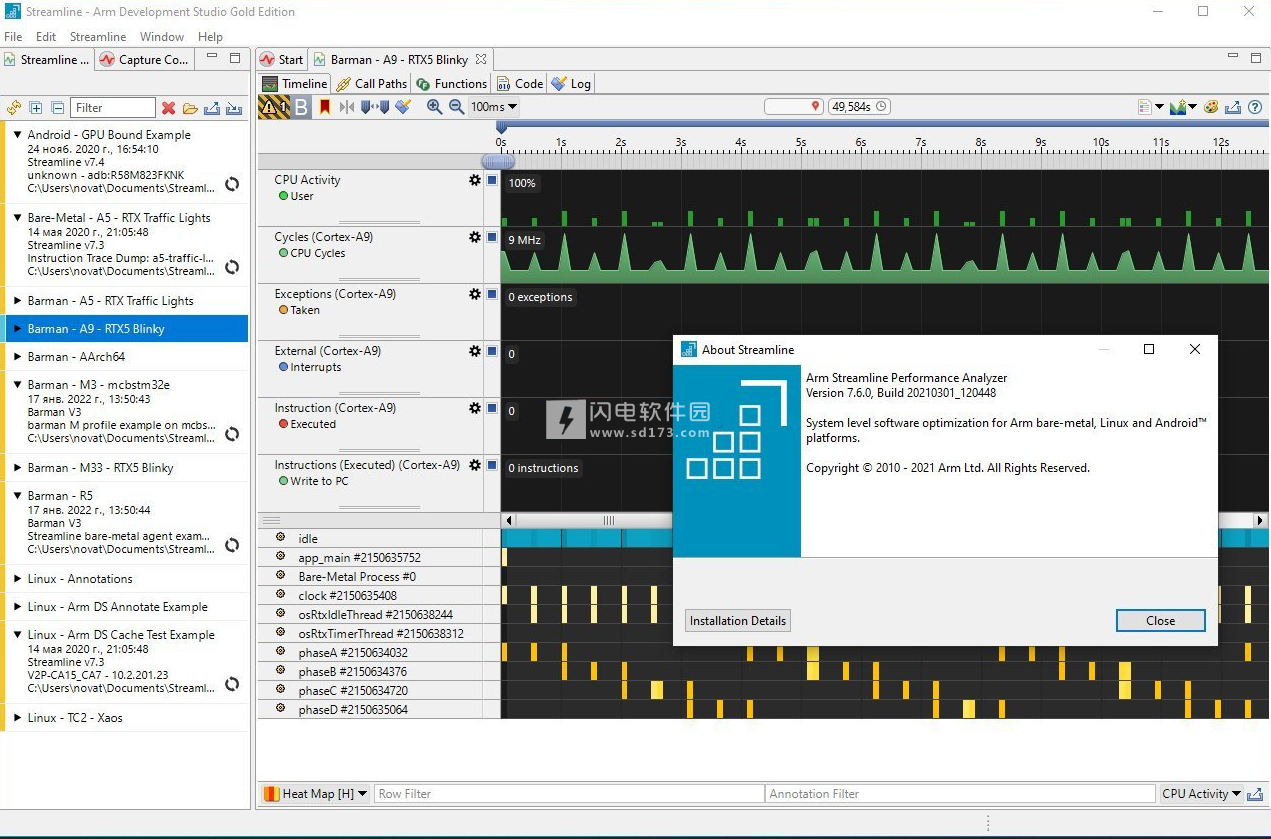Switch to the Code tab
Image resolution: width=1271 pixels, height=839 pixels.
click(x=520, y=84)
